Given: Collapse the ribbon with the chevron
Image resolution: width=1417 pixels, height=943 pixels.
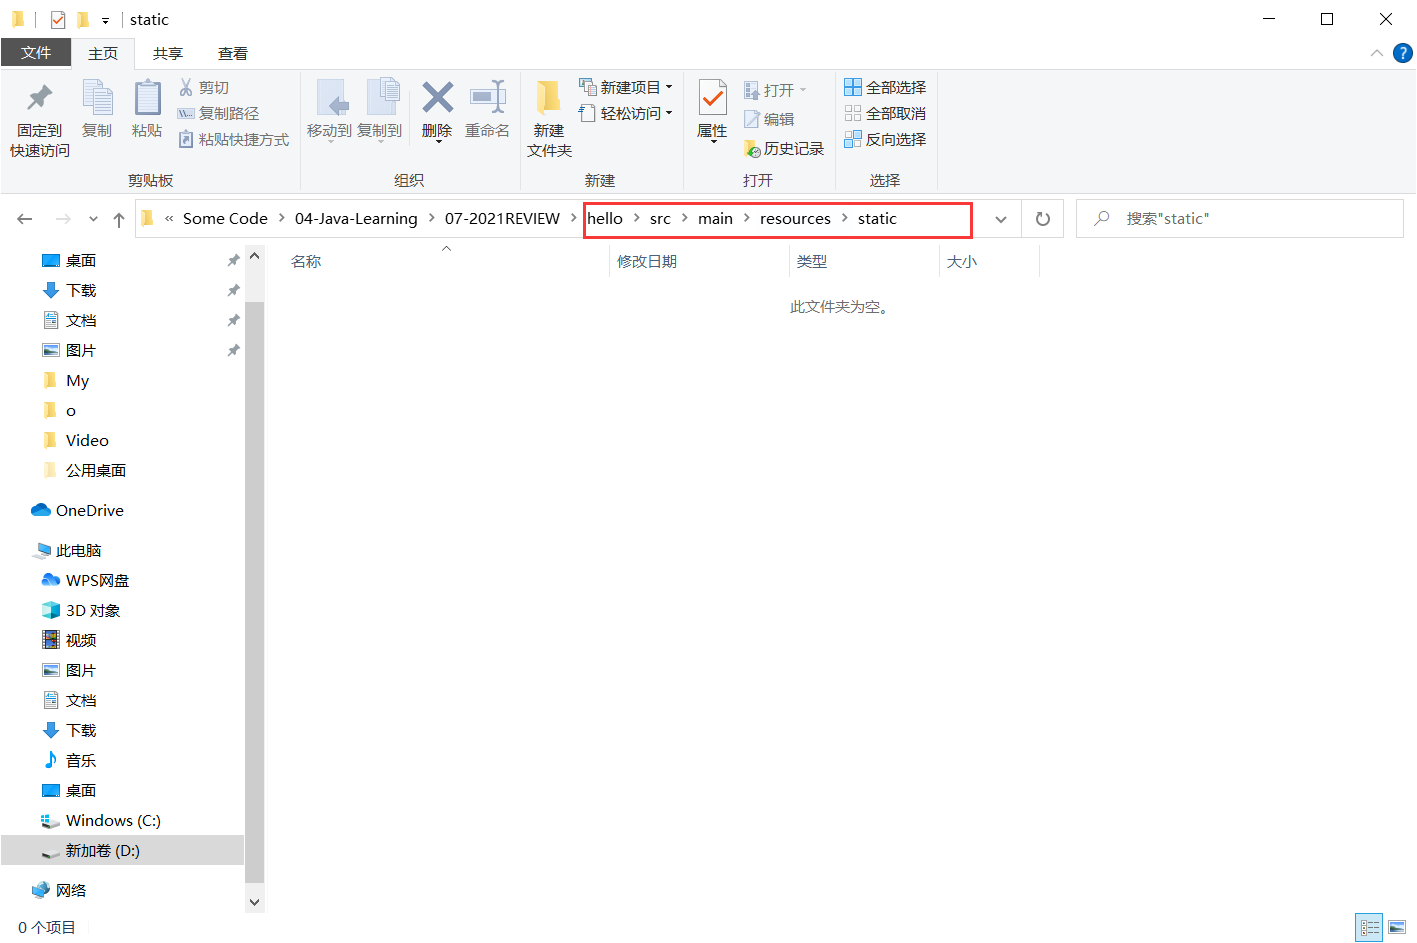Looking at the screenshot, I should [1377, 53].
